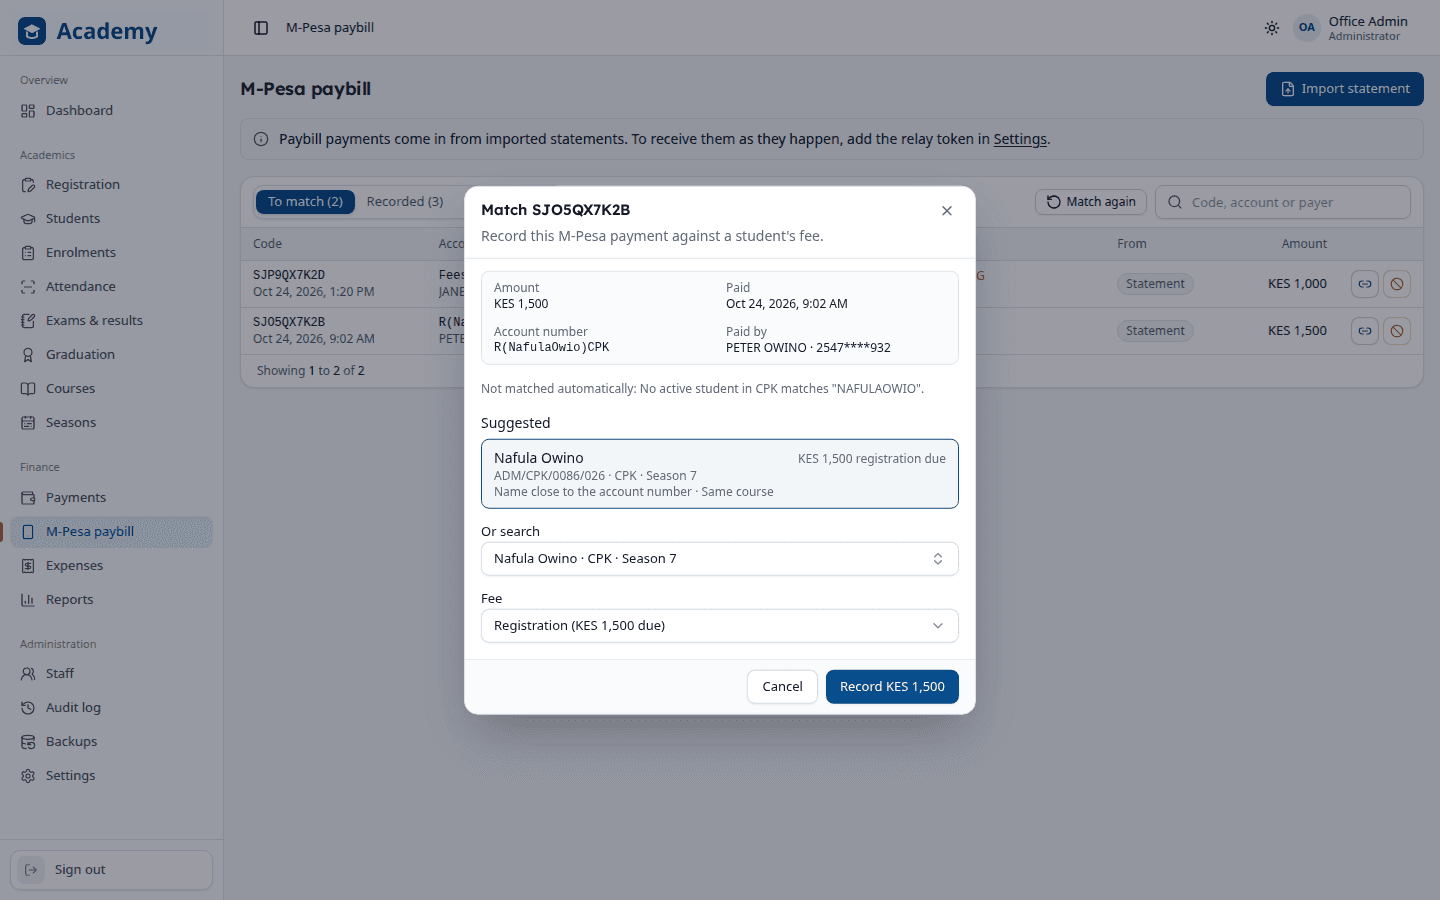The width and height of the screenshot is (1440, 900).
Task: Switch to the To match (2) tab
Action: point(305,202)
